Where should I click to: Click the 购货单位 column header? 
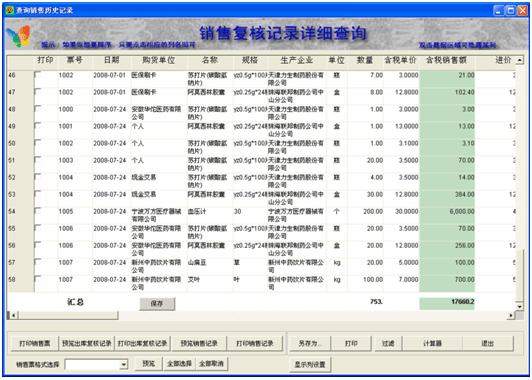pyautogui.click(x=159, y=60)
